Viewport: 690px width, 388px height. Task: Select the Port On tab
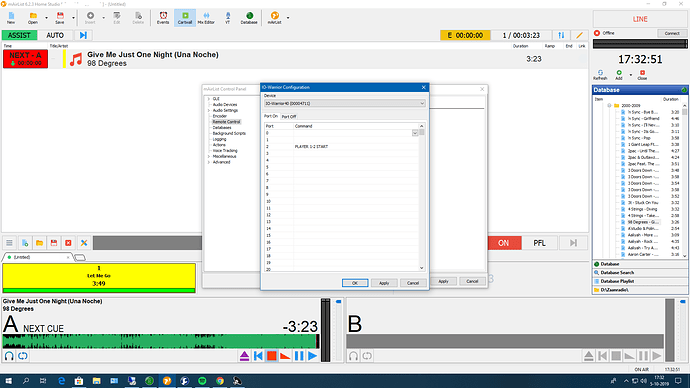pyautogui.click(x=271, y=116)
